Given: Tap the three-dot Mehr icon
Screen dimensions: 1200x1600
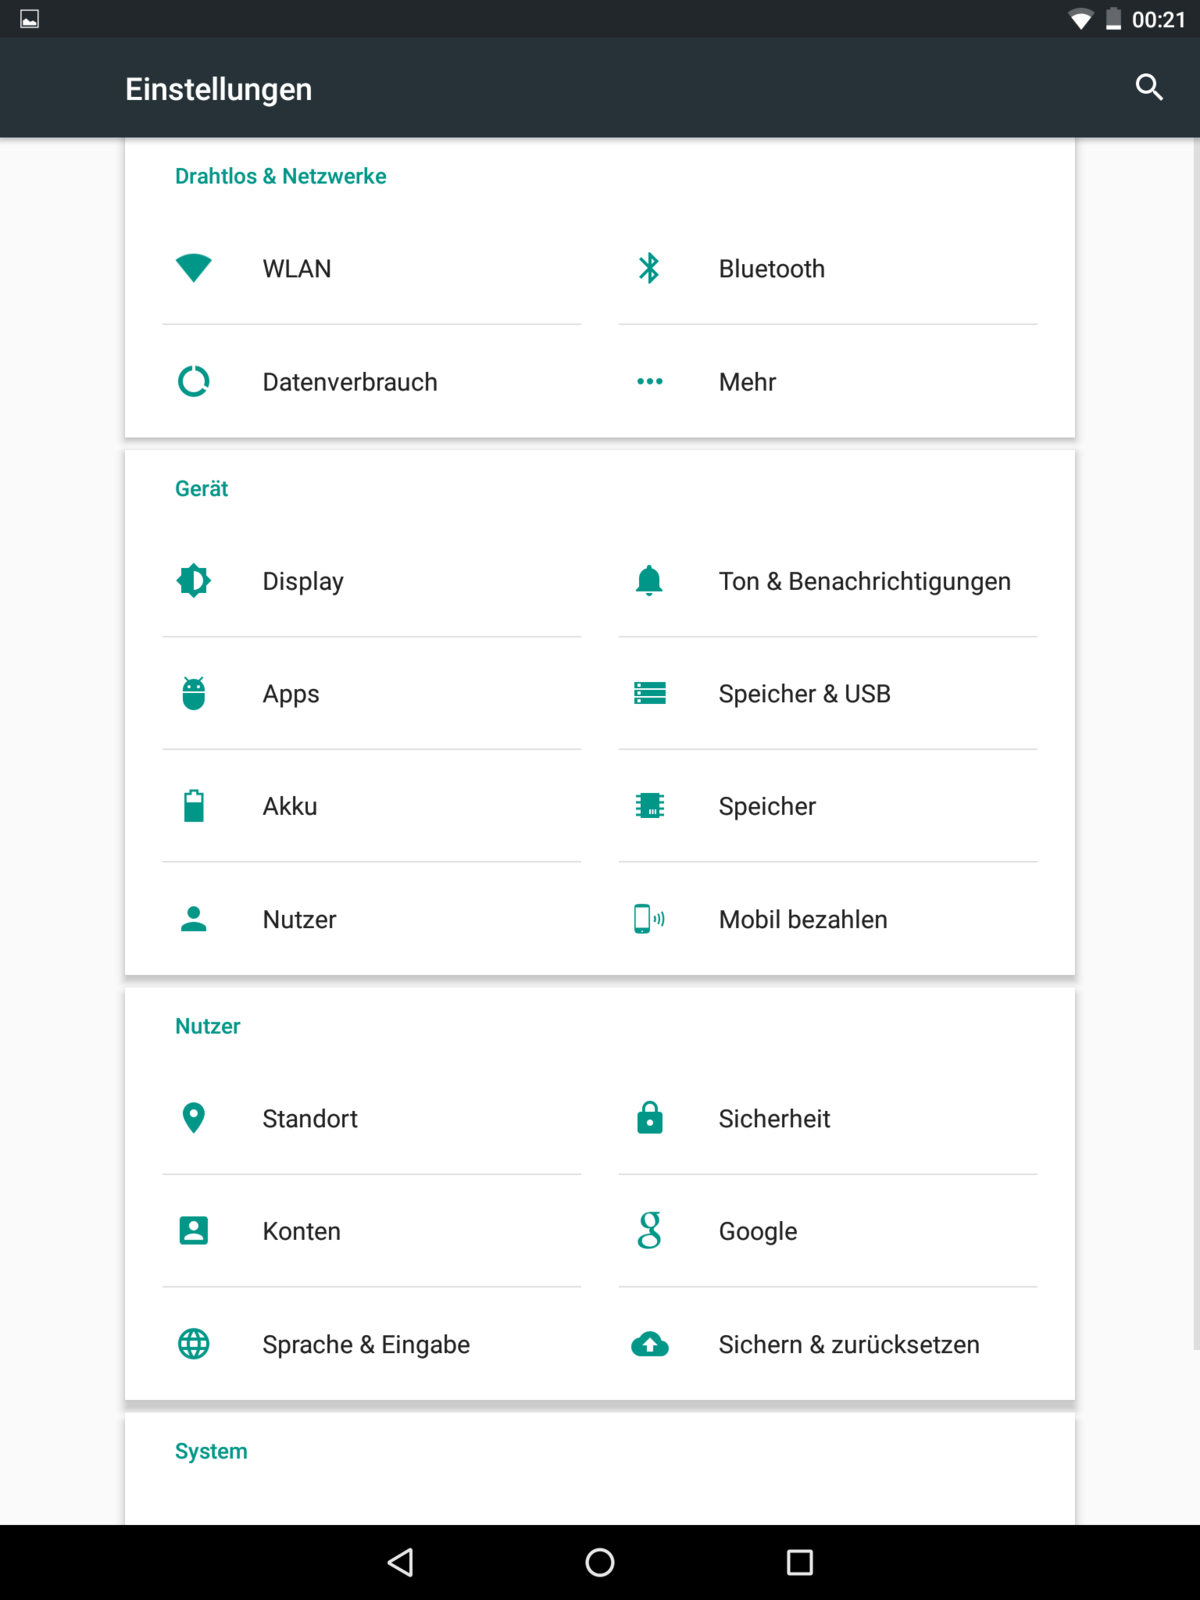Looking at the screenshot, I should [649, 381].
